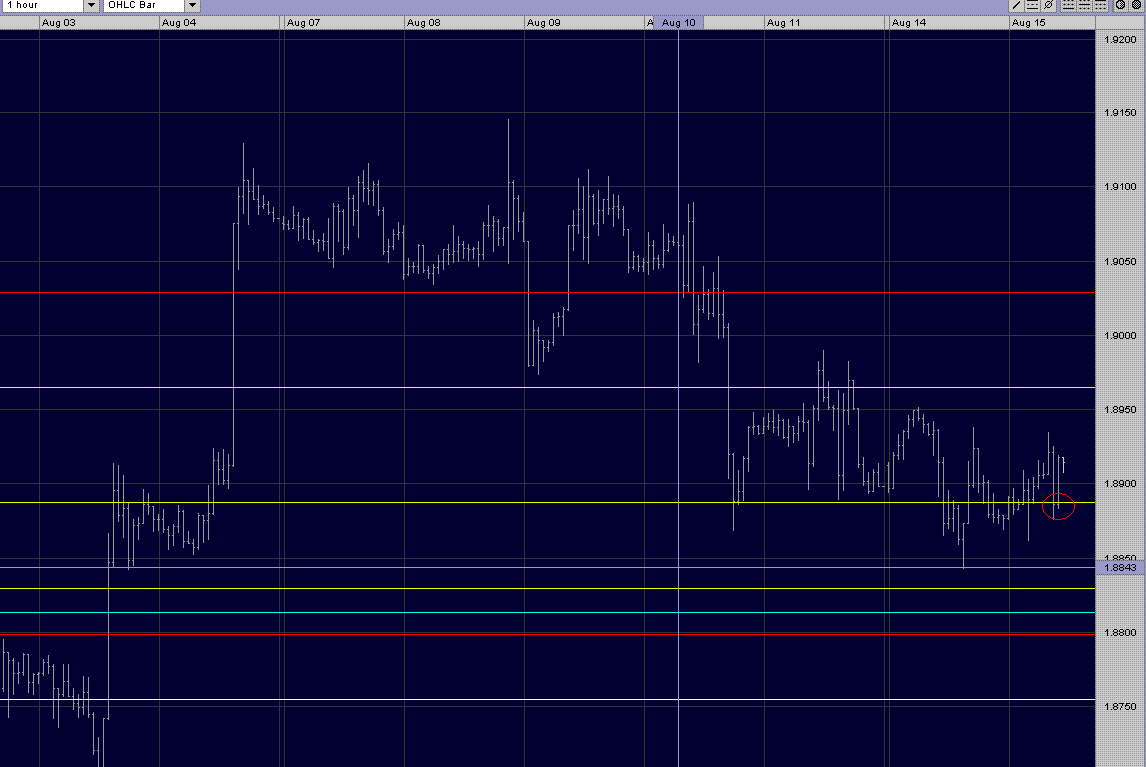Select the upper red horizontal line near 1.9030

[x=547, y=292]
